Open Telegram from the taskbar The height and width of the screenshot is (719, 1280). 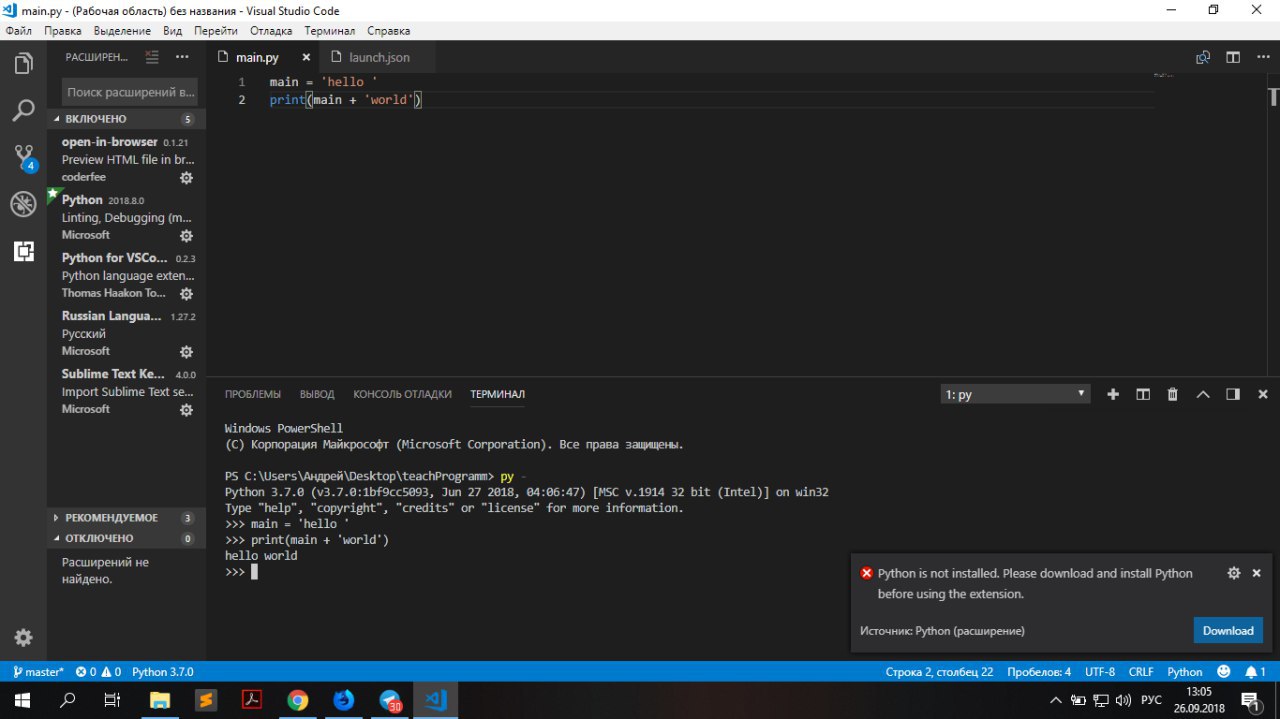(x=391, y=700)
